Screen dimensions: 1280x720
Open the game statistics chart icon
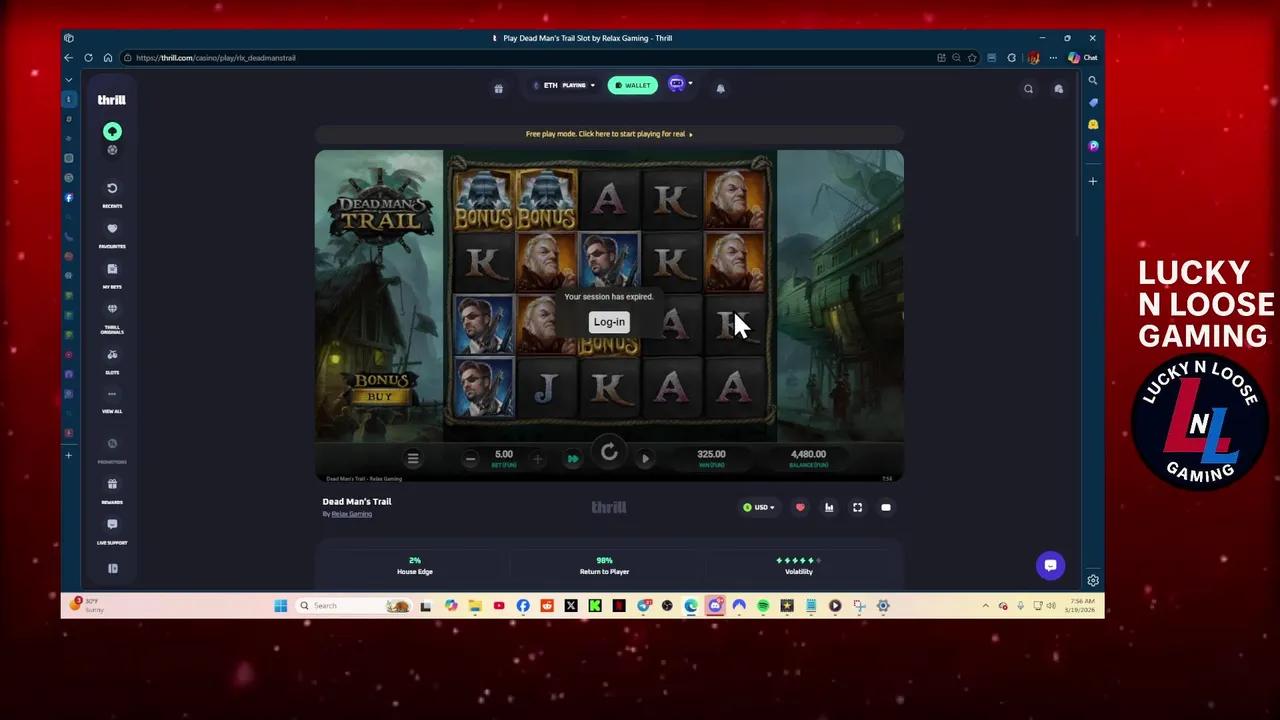pyautogui.click(x=829, y=508)
